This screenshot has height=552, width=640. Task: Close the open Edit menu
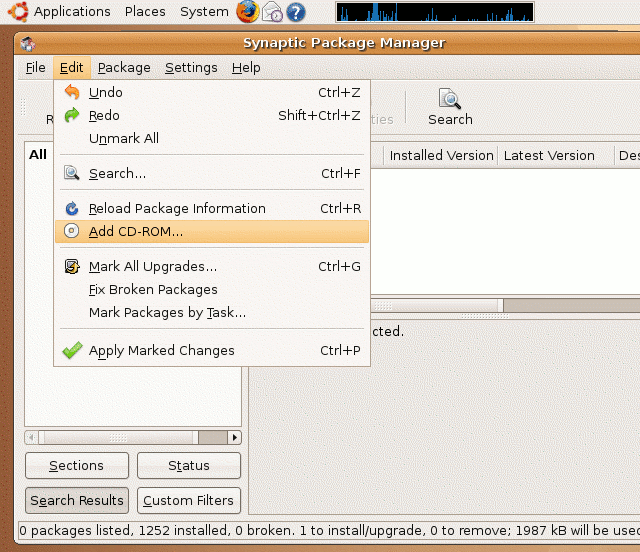(x=71, y=67)
